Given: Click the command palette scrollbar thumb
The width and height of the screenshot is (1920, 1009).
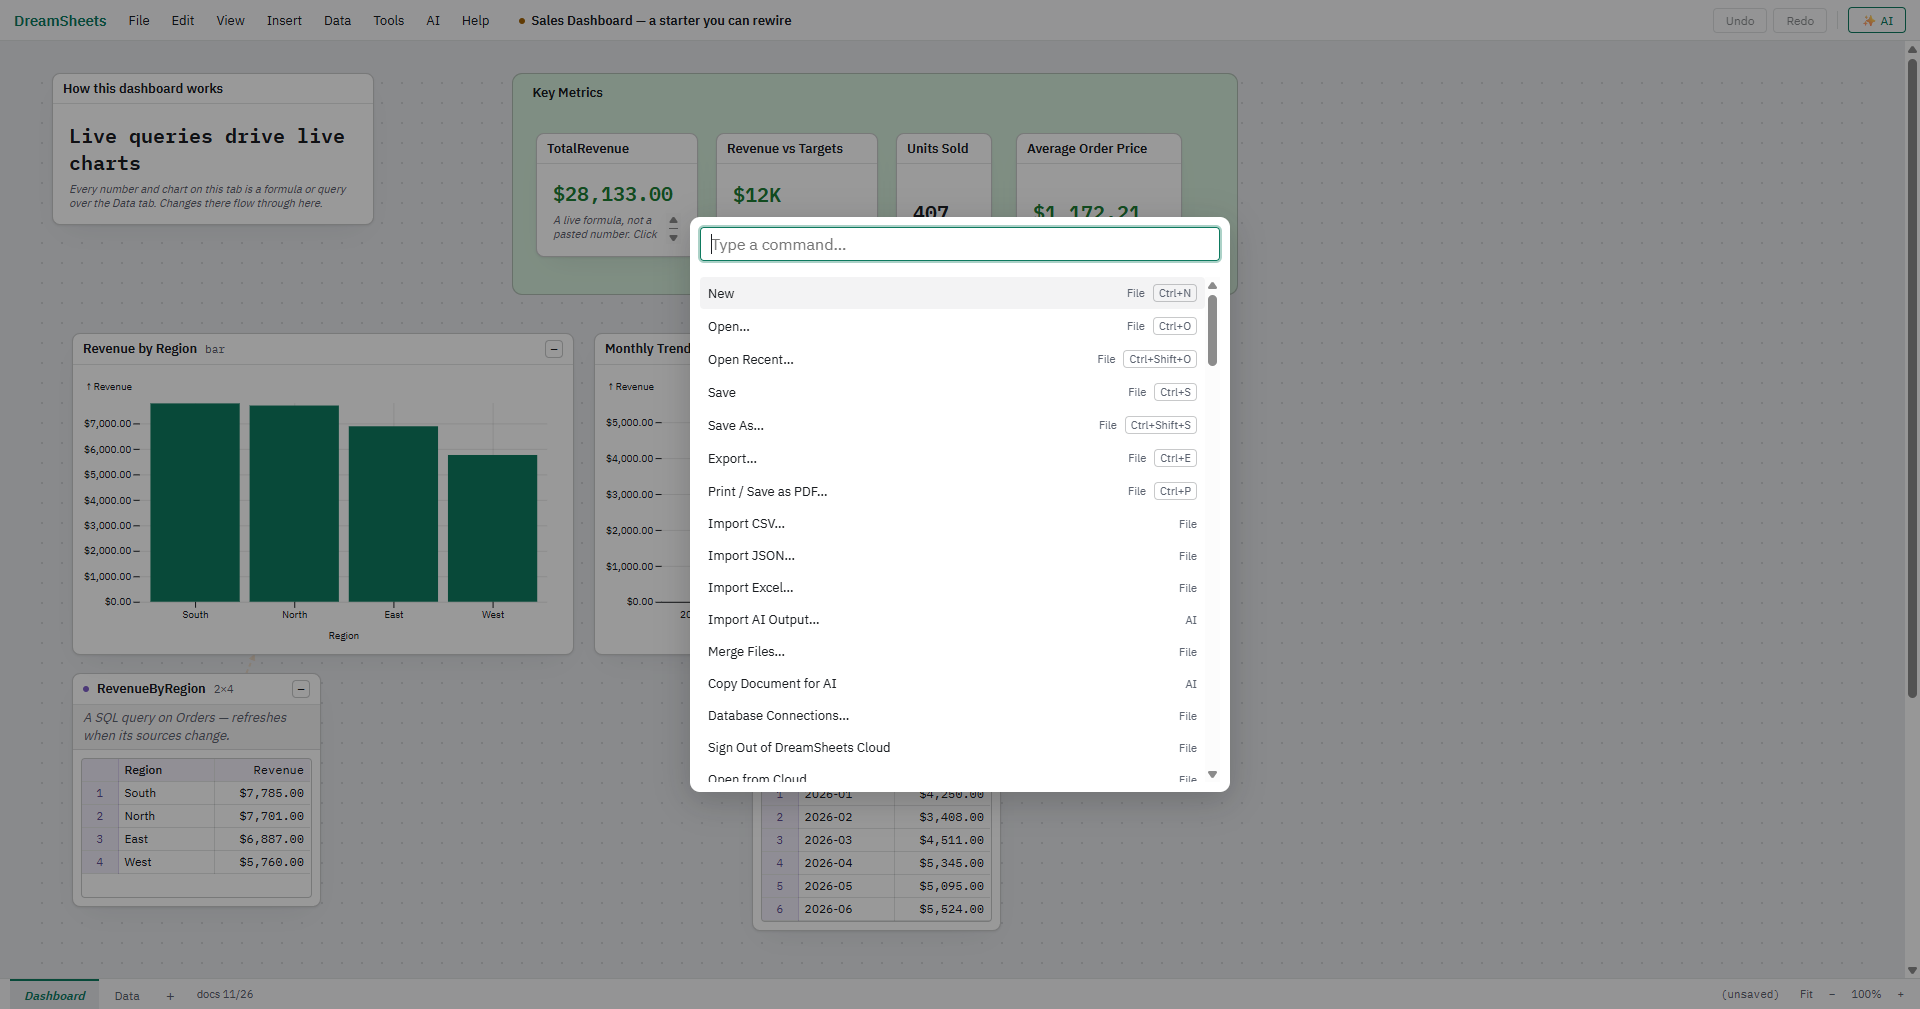Looking at the screenshot, I should (x=1212, y=330).
